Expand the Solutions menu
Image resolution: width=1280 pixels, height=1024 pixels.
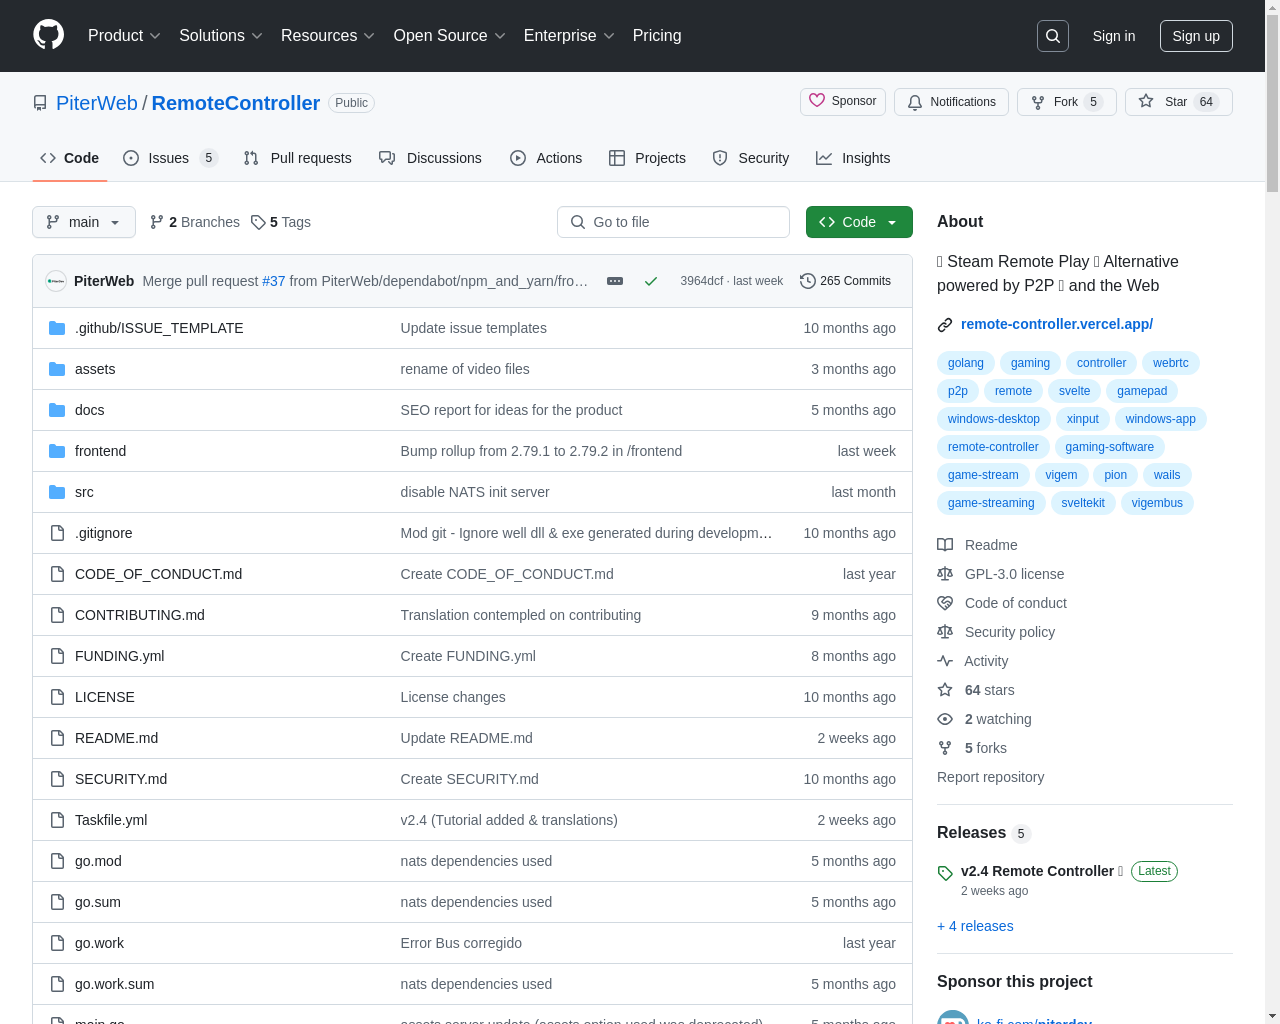(220, 36)
